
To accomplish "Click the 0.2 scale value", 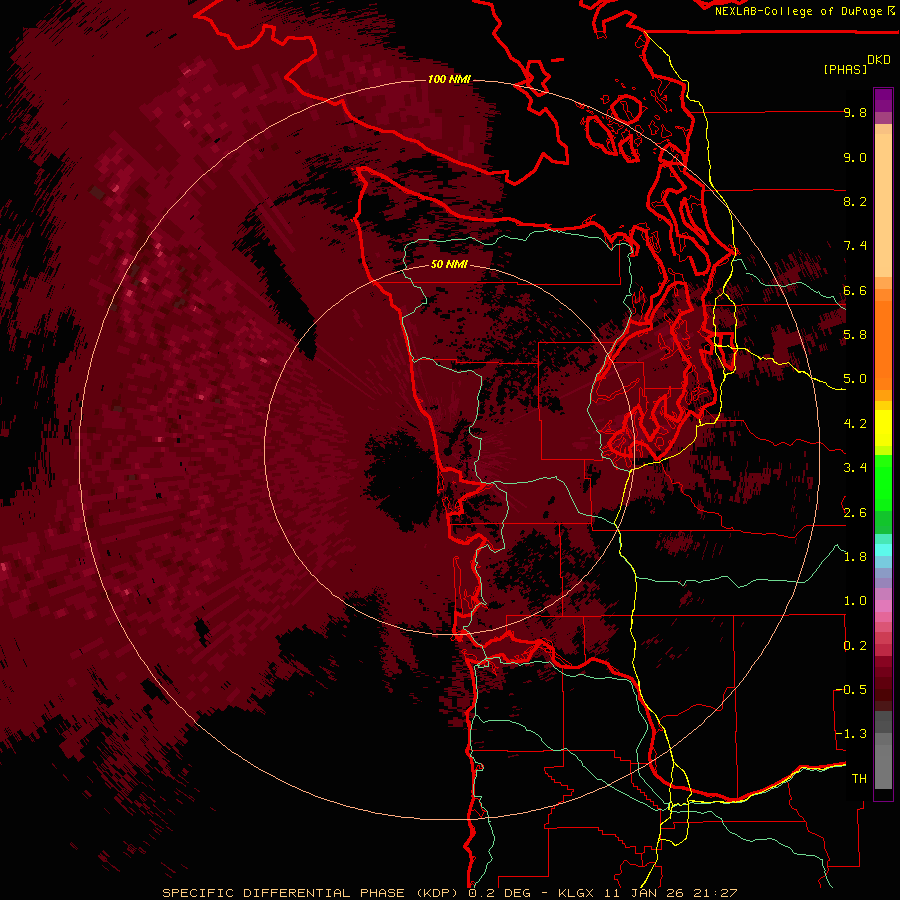I will point(855,646).
